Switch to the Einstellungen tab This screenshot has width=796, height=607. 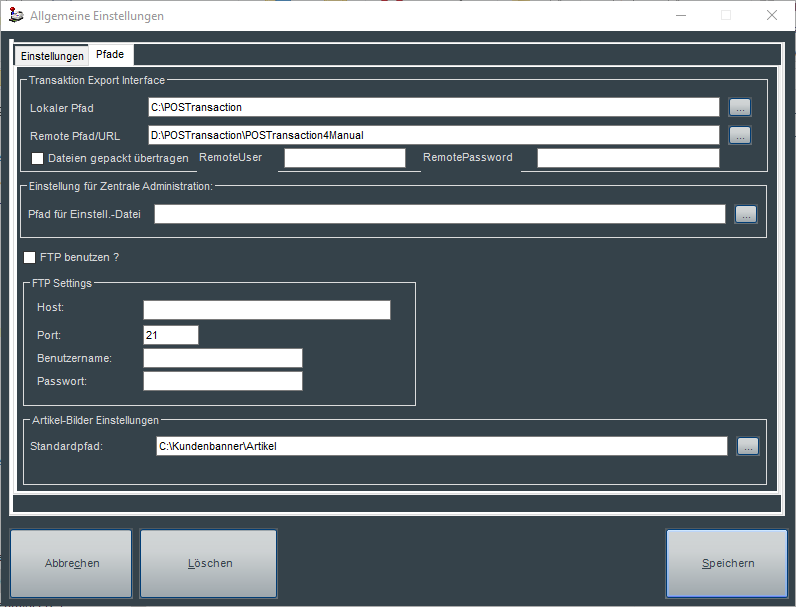point(52,56)
